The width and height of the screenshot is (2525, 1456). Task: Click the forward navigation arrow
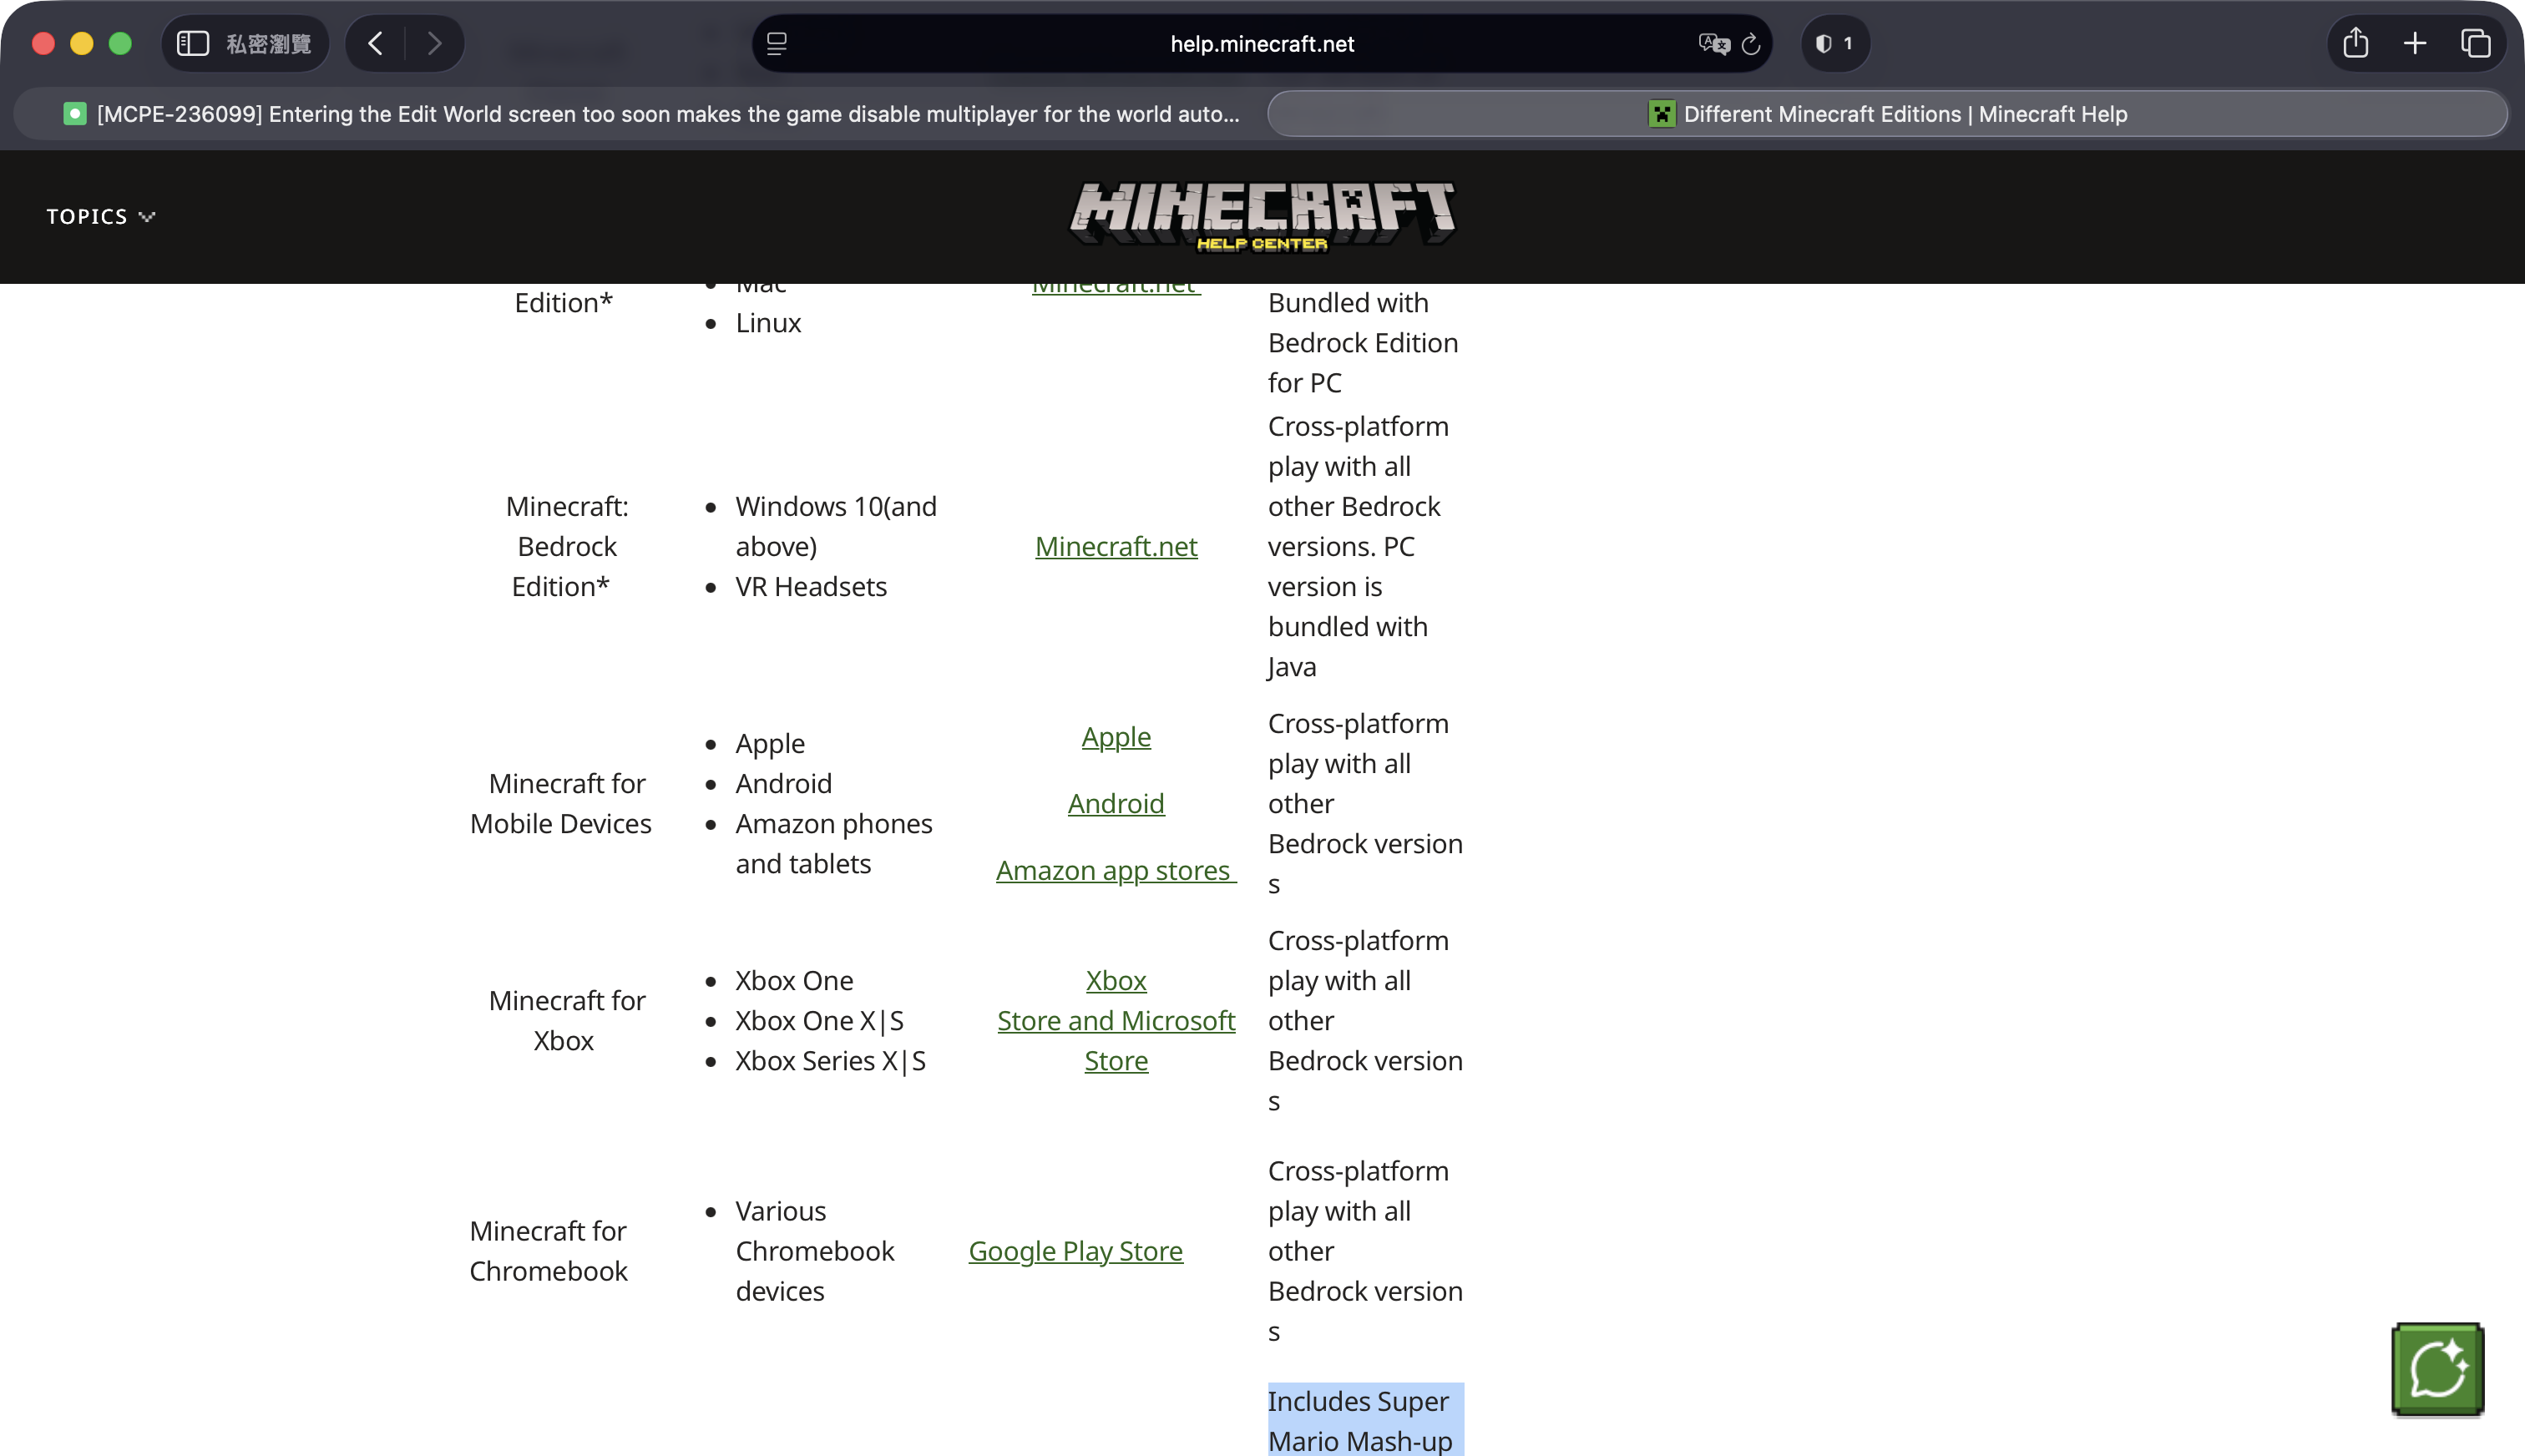point(434,44)
